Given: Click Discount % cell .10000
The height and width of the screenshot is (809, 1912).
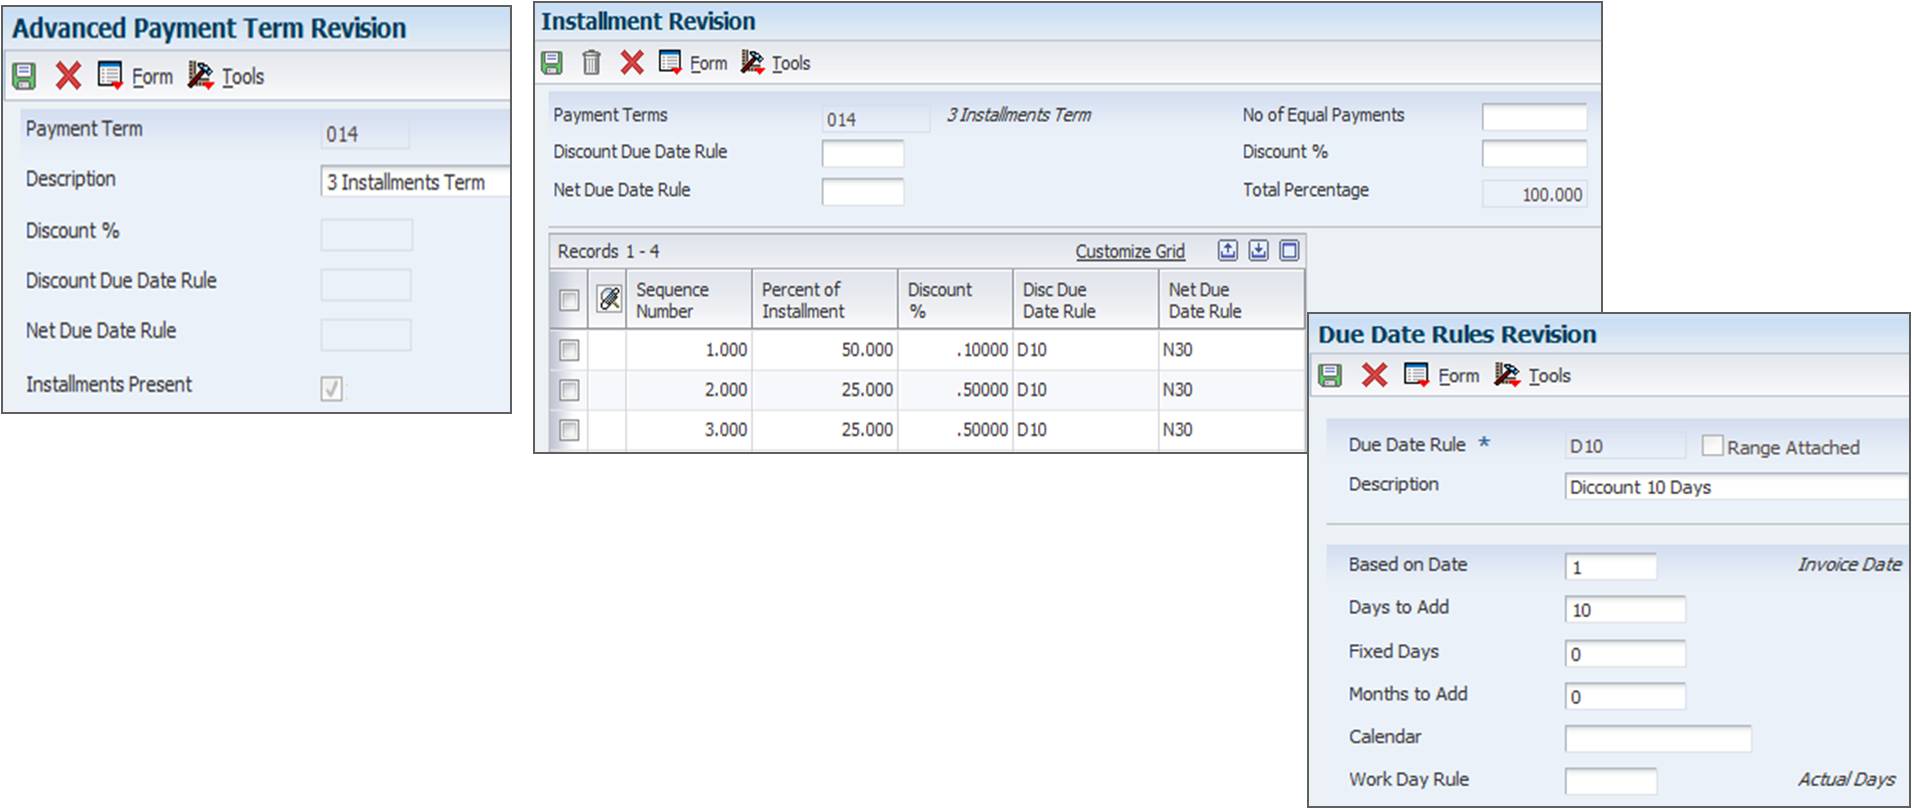Looking at the screenshot, I should tap(955, 350).
